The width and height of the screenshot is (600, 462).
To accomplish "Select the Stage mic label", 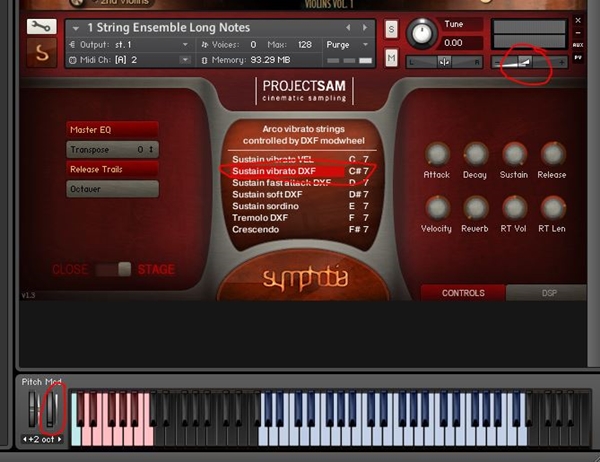I will (156, 269).
